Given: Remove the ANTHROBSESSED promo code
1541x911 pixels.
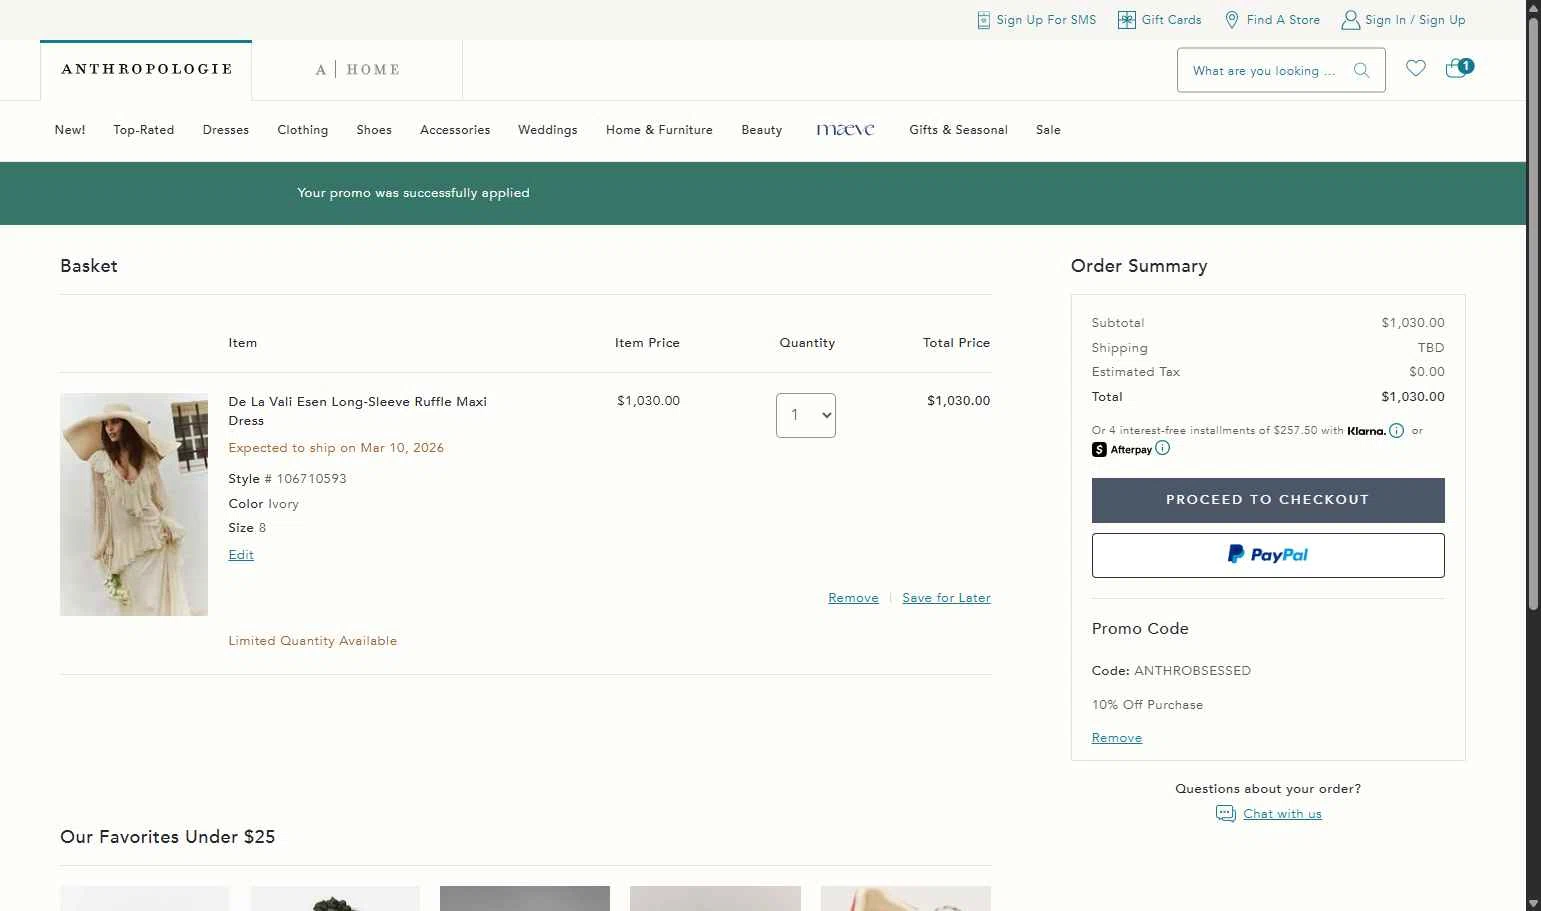Looking at the screenshot, I should coord(1117,738).
